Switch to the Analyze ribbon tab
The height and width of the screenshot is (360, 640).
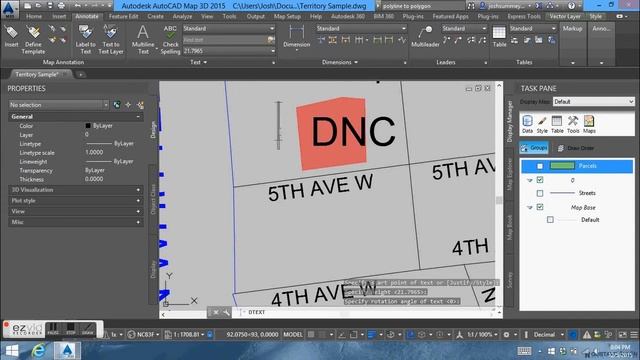(x=182, y=17)
